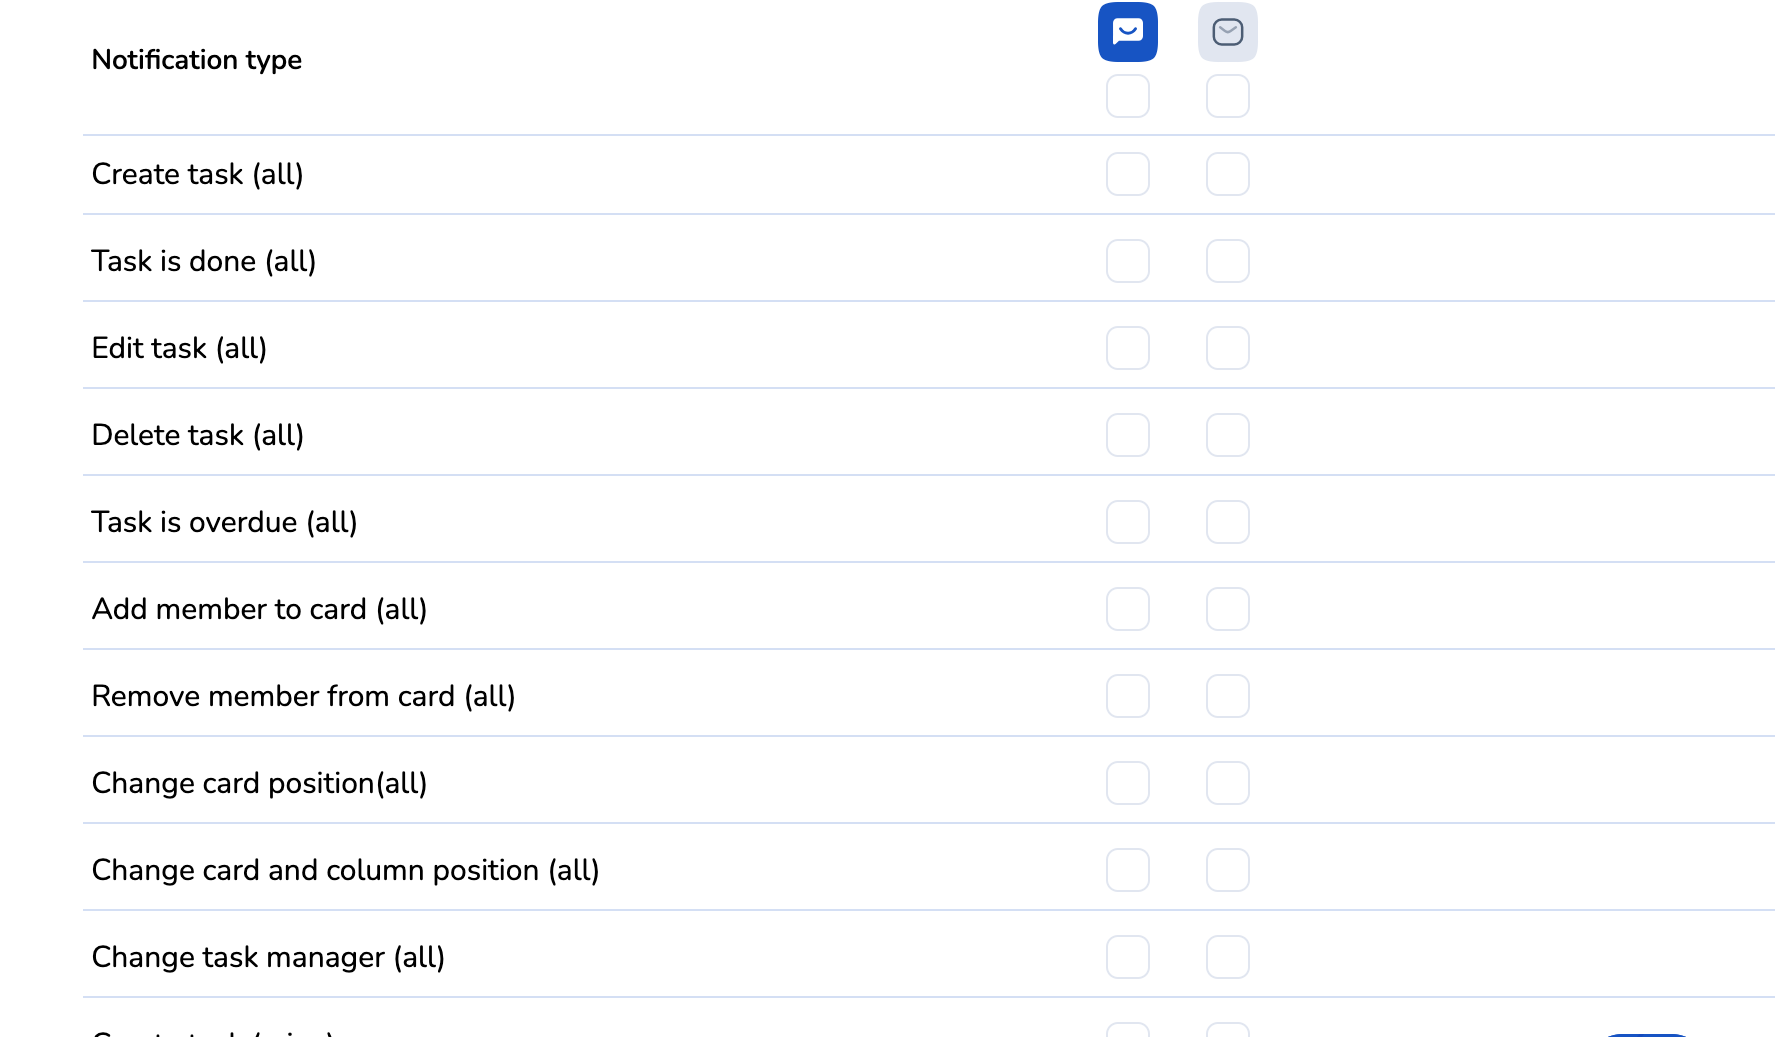Viewport: 1778px width, 1037px height.
Task: Enable email notification for Edit task (all)
Action: click(x=1227, y=348)
